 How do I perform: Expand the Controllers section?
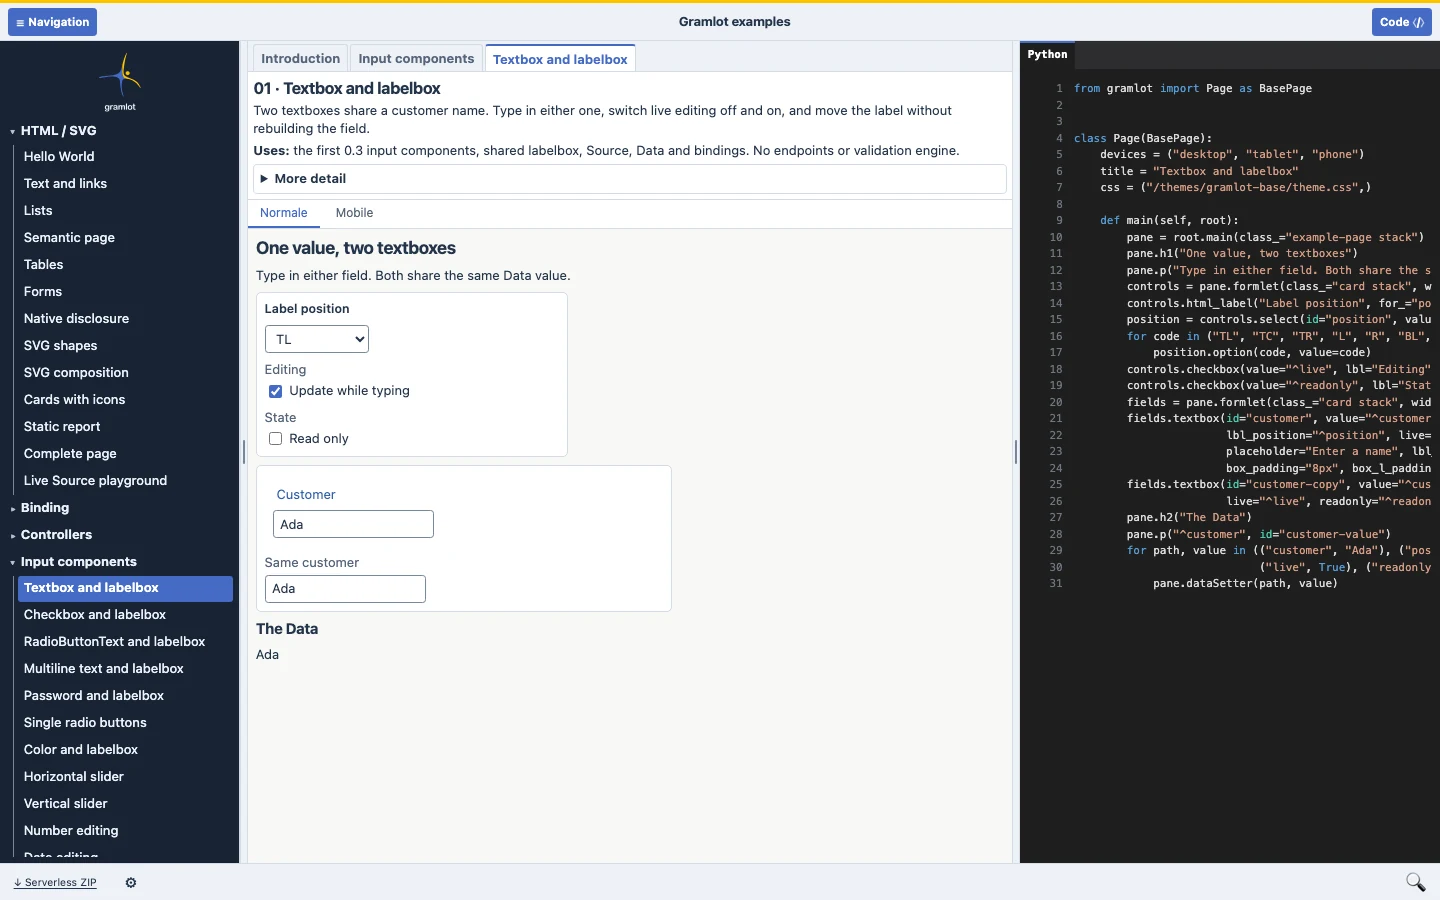pos(56,535)
